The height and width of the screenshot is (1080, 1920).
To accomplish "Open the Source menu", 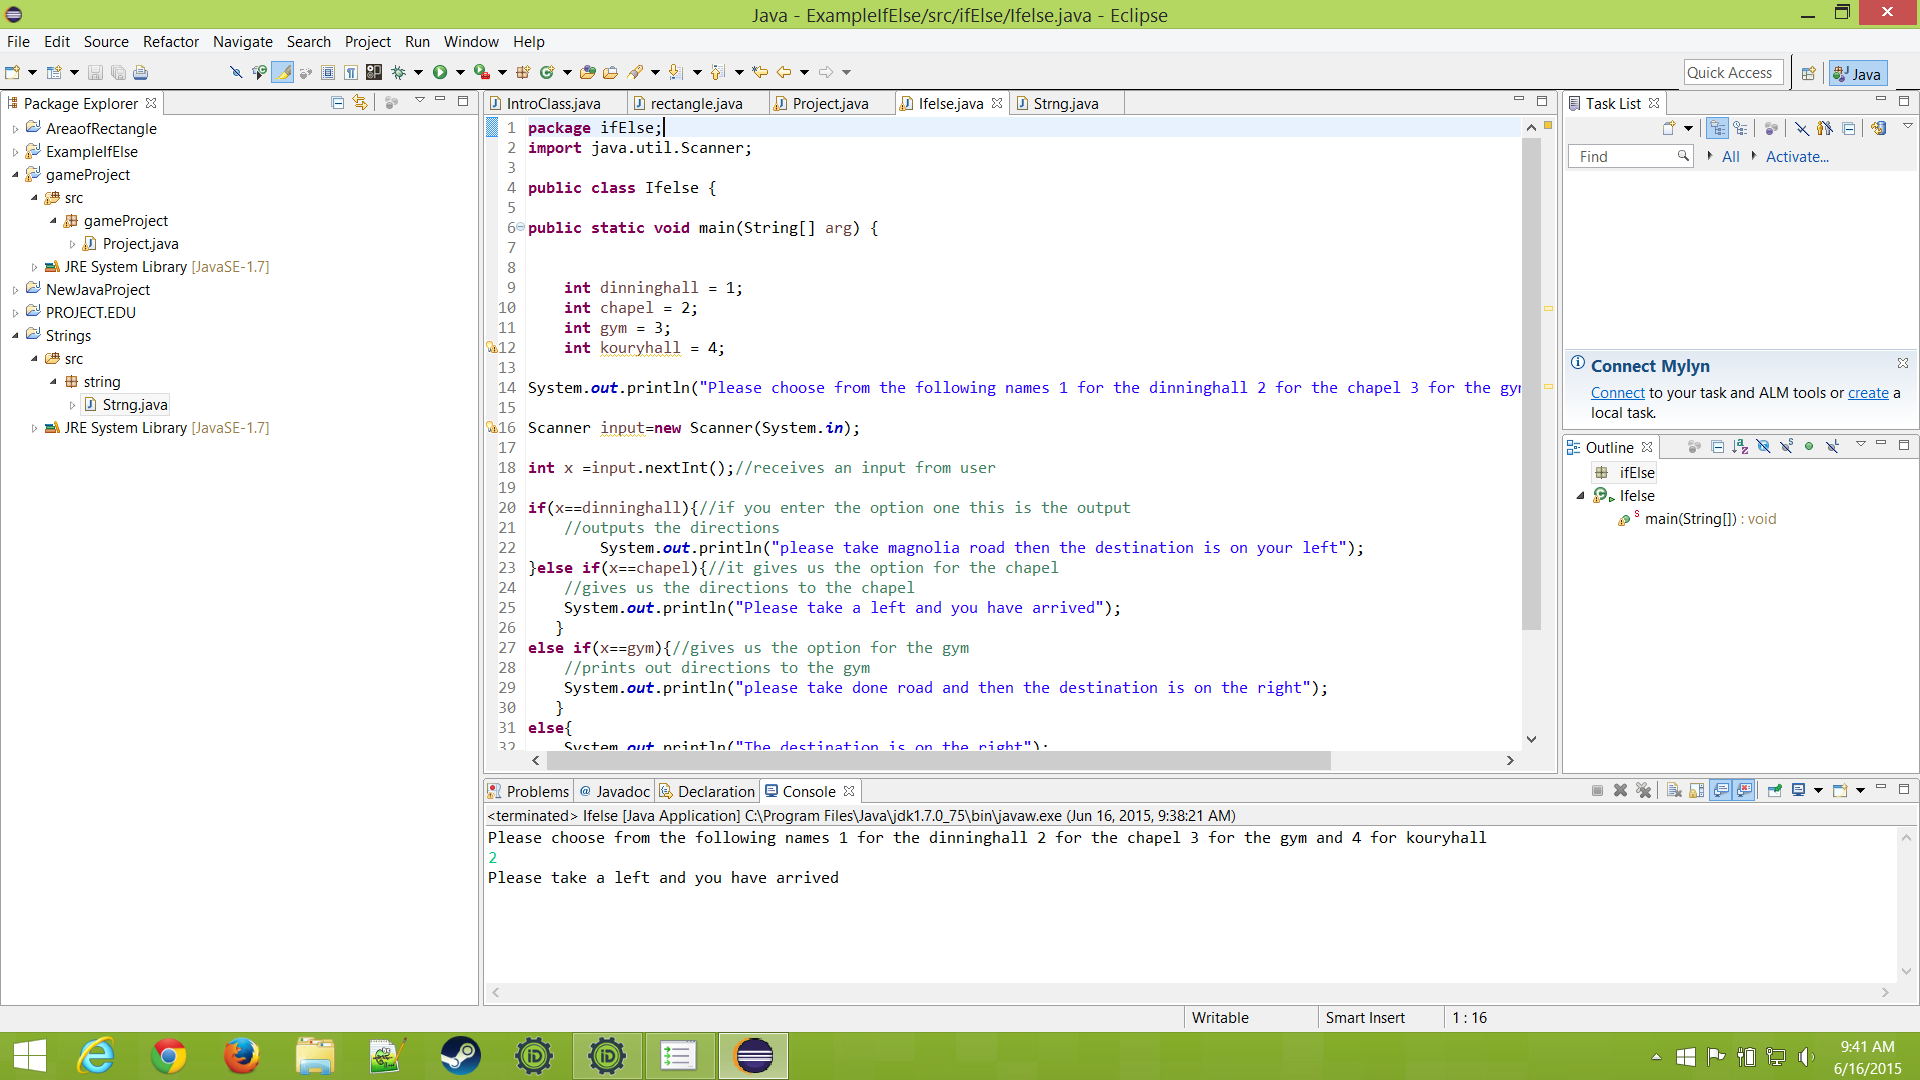I will click(x=106, y=42).
